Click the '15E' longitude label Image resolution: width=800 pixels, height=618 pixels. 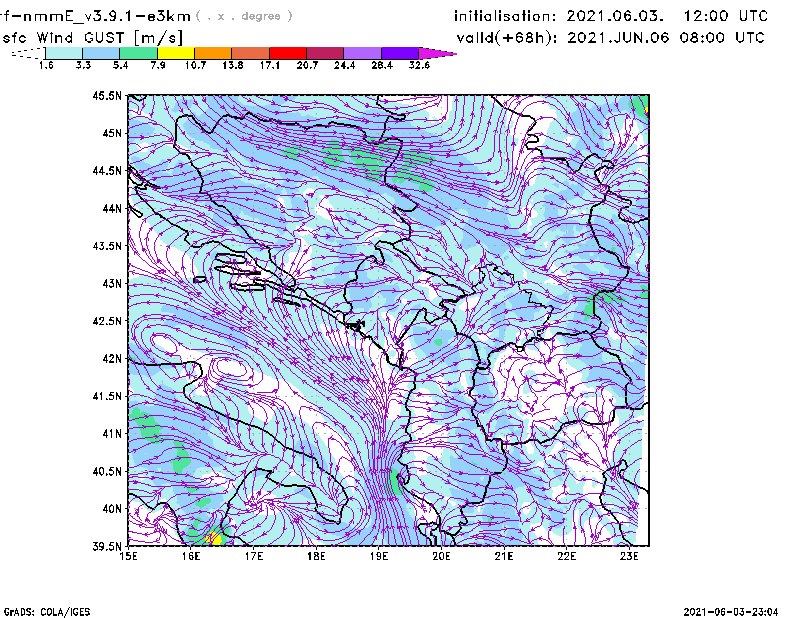[128, 556]
